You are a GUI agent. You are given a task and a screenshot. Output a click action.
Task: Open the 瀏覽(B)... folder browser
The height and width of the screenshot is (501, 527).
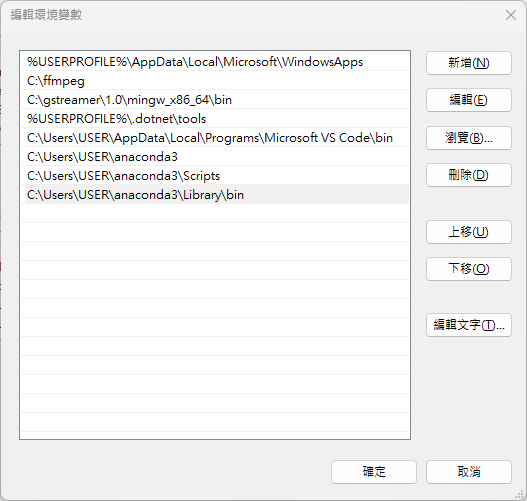(x=469, y=138)
